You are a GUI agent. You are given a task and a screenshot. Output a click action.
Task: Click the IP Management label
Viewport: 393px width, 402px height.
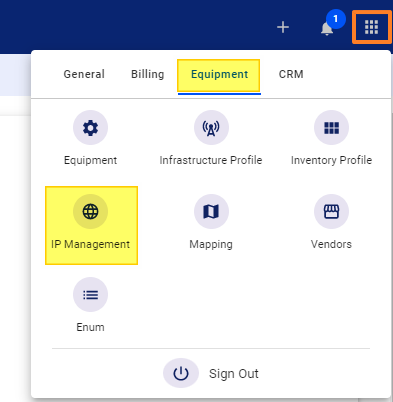[90, 244]
